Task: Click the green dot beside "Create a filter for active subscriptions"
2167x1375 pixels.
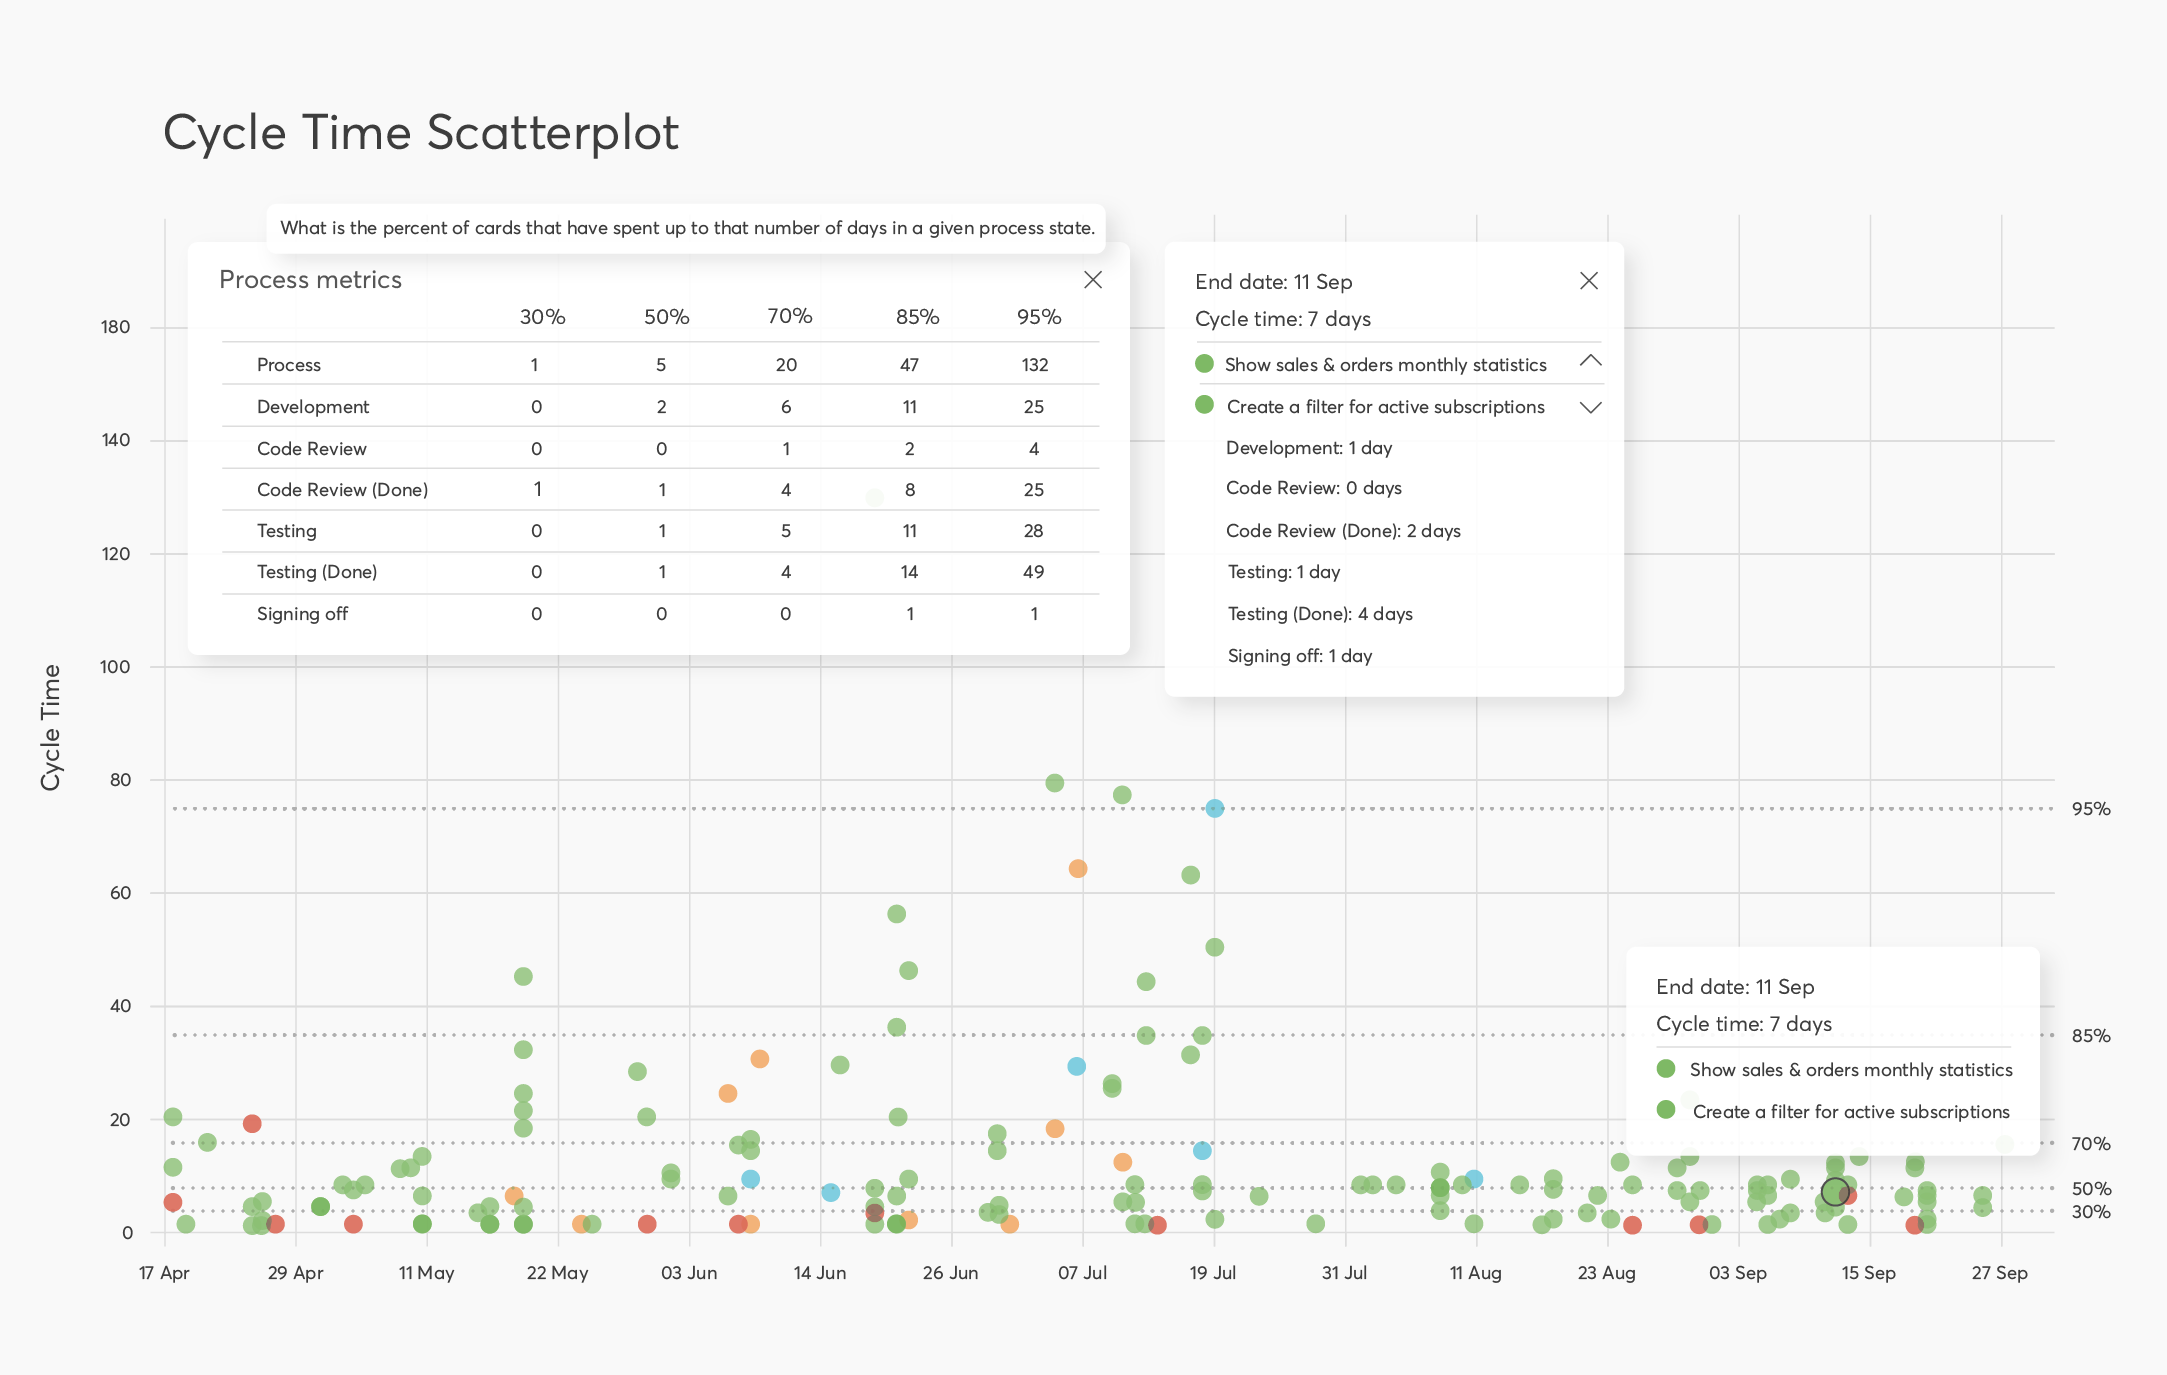Action: point(1205,407)
